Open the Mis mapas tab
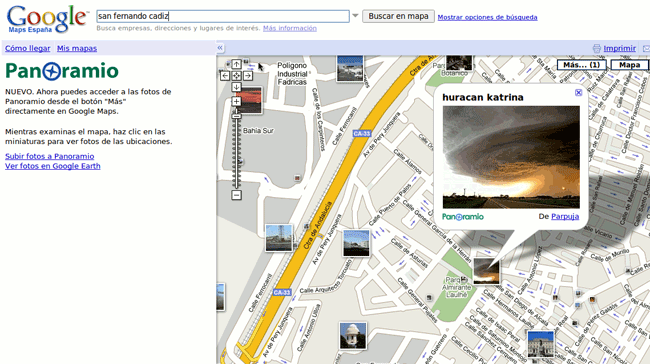This screenshot has height=364, width=650. 77,49
